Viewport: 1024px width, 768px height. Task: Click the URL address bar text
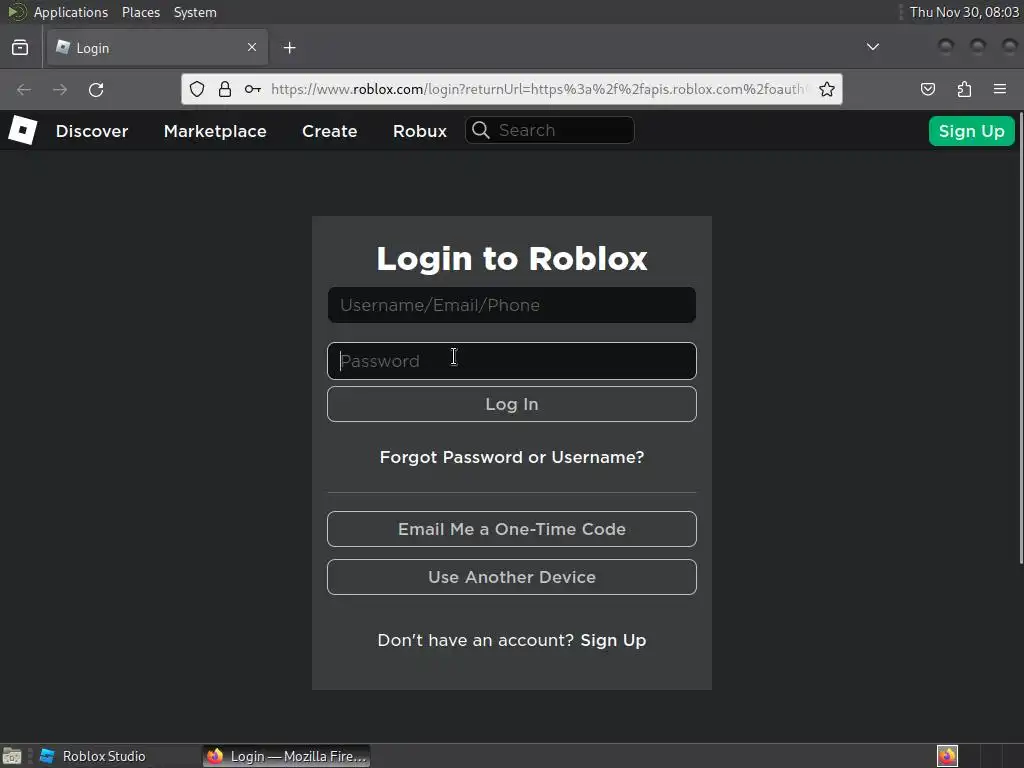537,89
